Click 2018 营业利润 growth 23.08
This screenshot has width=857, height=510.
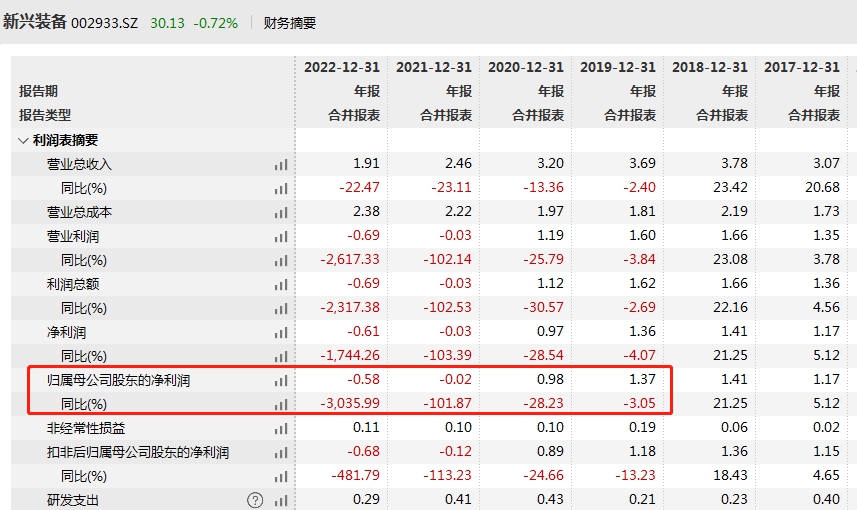click(730, 260)
